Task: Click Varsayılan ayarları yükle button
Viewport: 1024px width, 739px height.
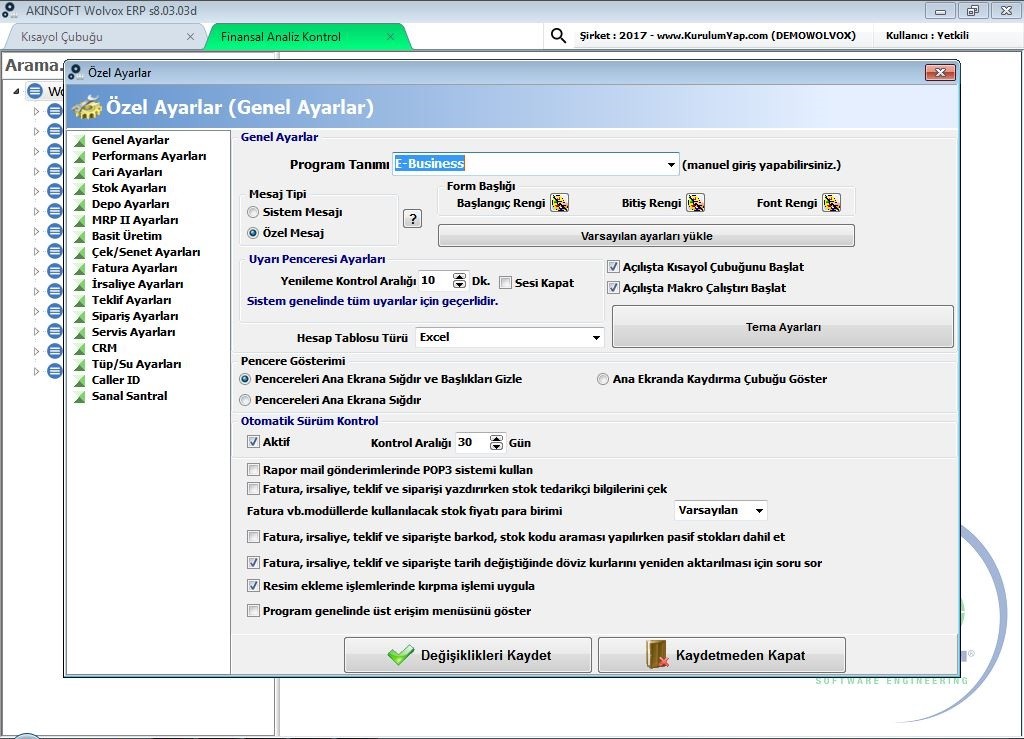Action: click(x=646, y=236)
